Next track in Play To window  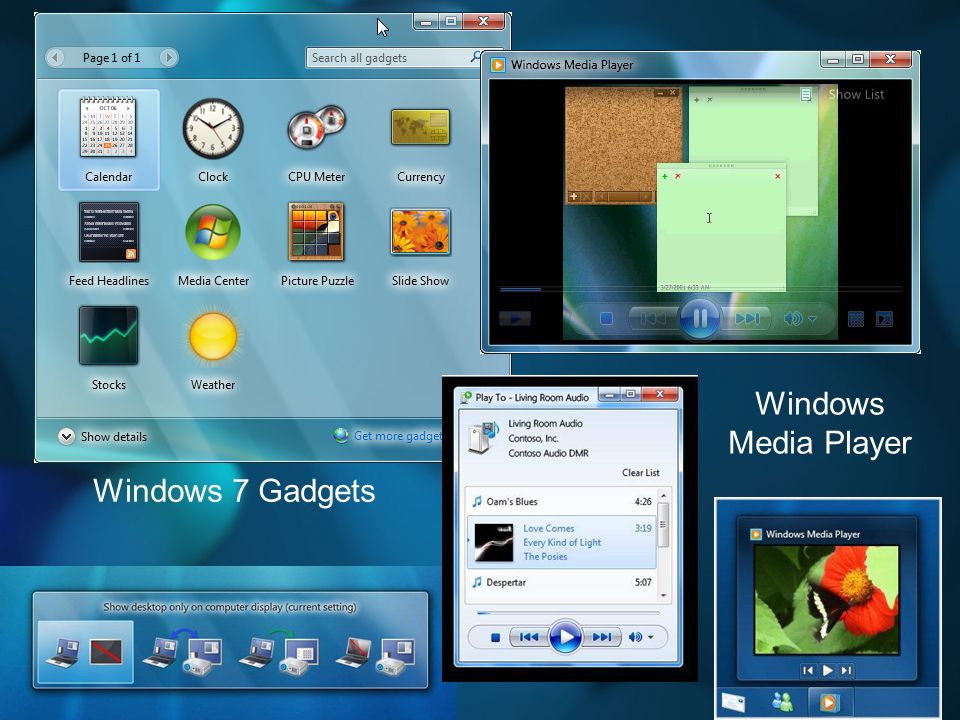pos(601,637)
